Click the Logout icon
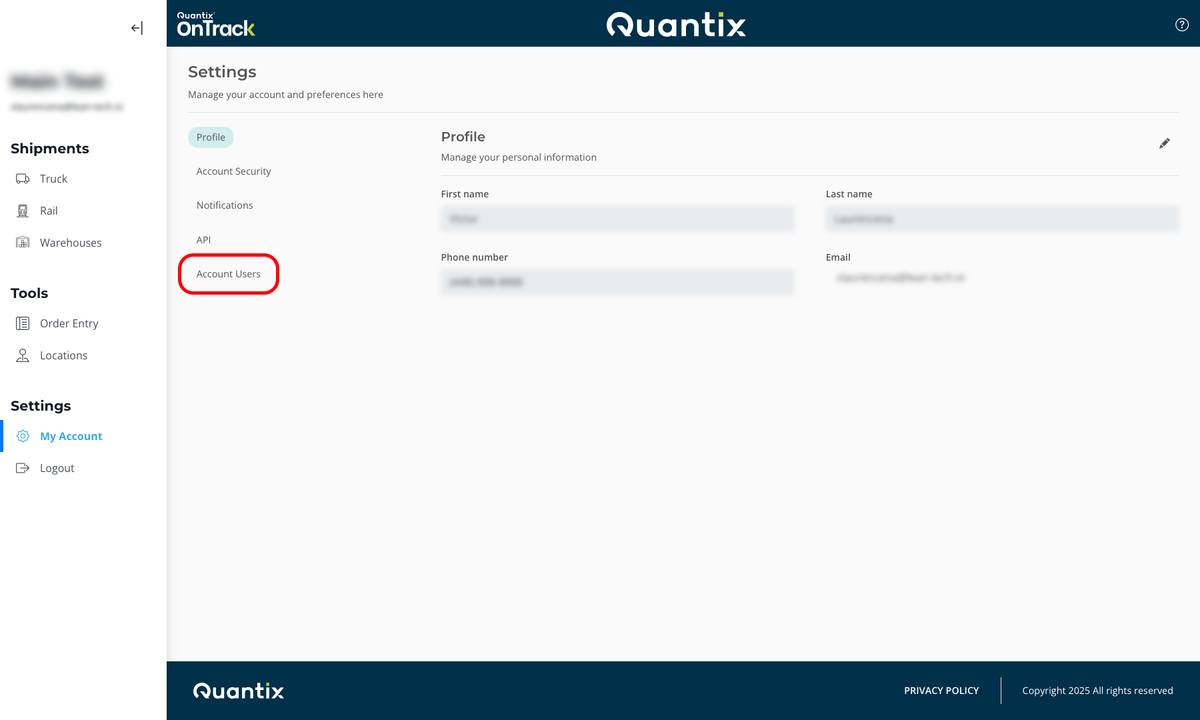This screenshot has height=720, width=1200. [x=22, y=467]
